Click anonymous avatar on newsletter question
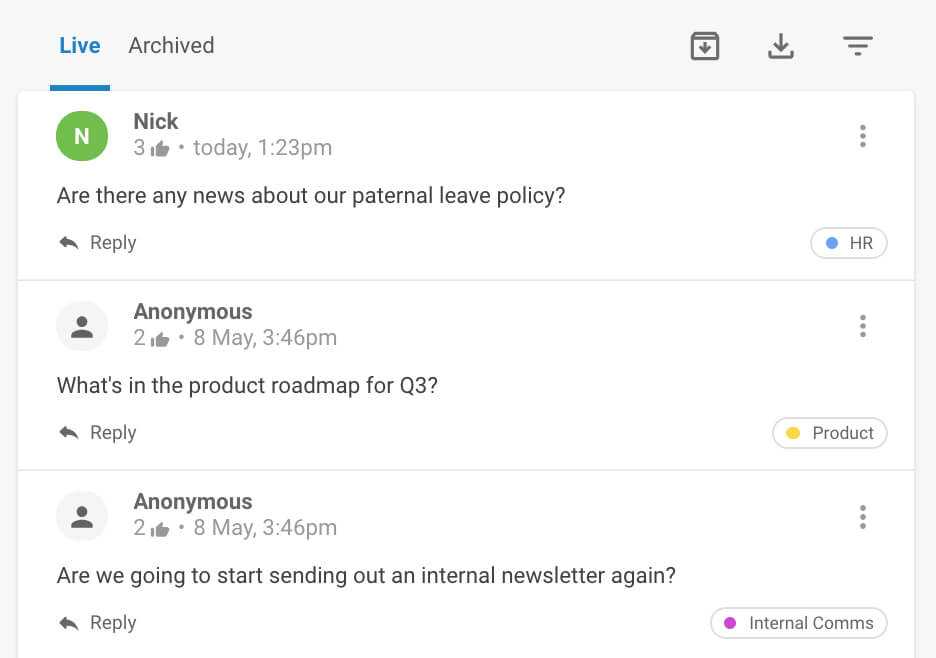 (x=82, y=516)
